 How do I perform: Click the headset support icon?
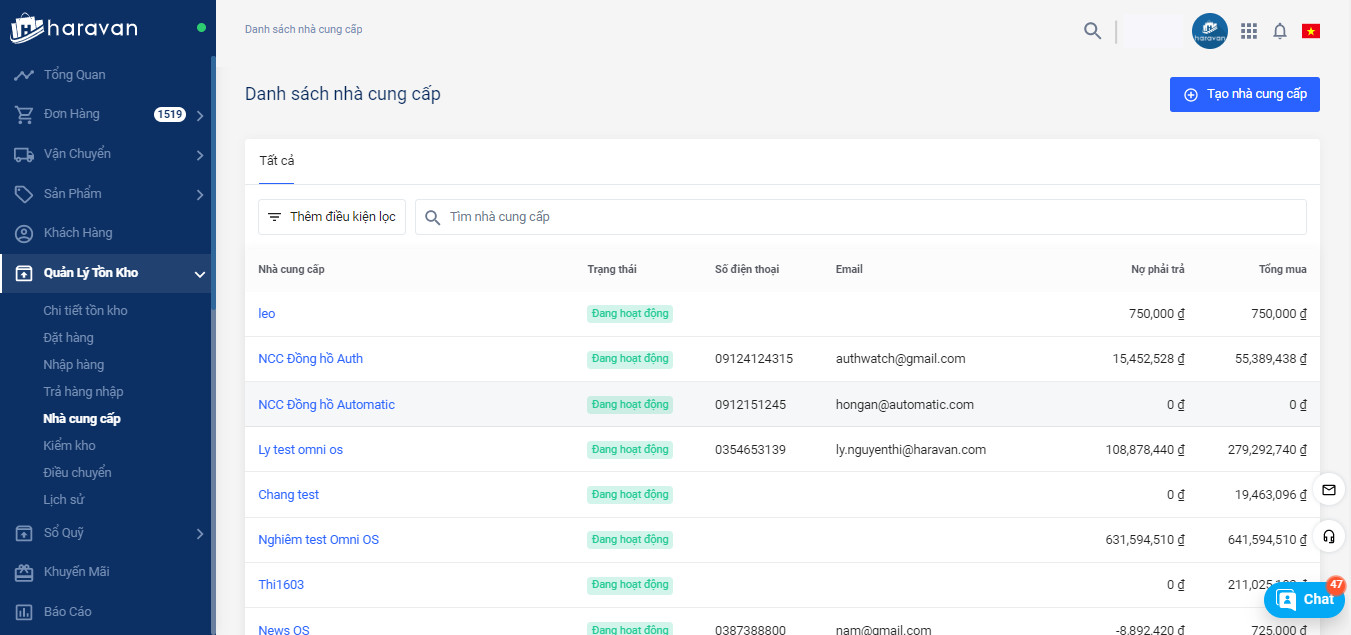[x=1328, y=536]
